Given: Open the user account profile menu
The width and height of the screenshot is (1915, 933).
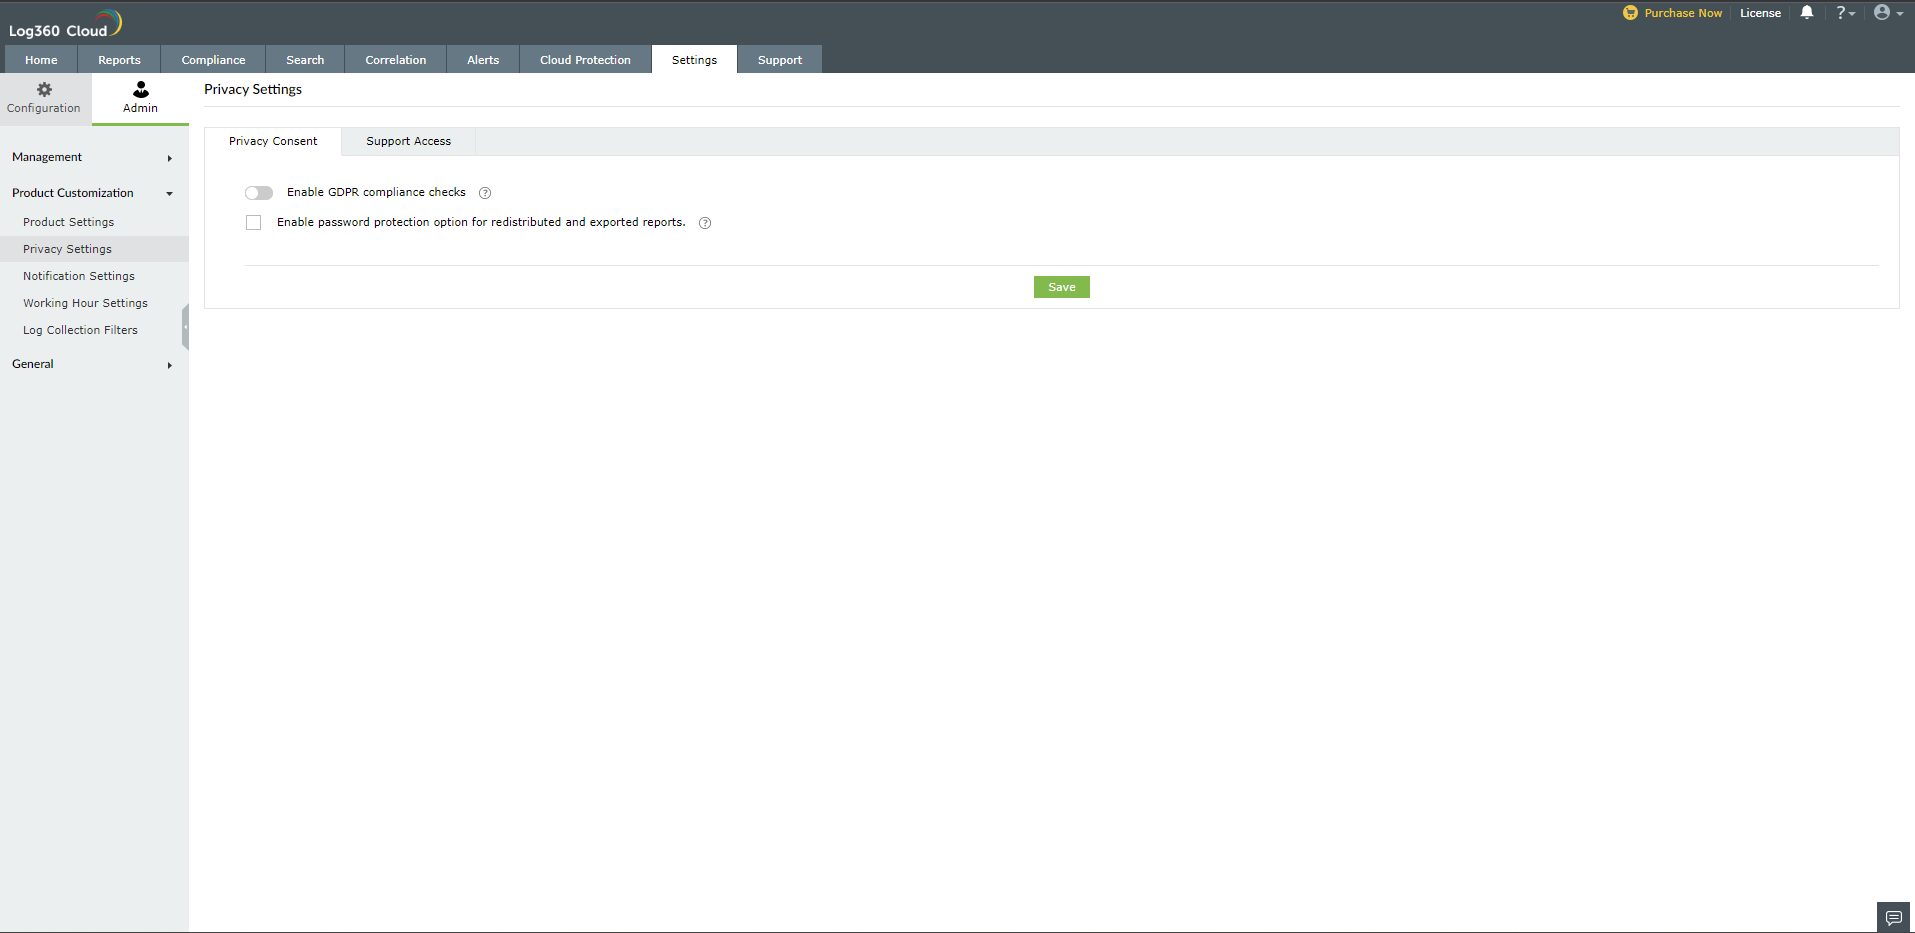Looking at the screenshot, I should (x=1888, y=13).
